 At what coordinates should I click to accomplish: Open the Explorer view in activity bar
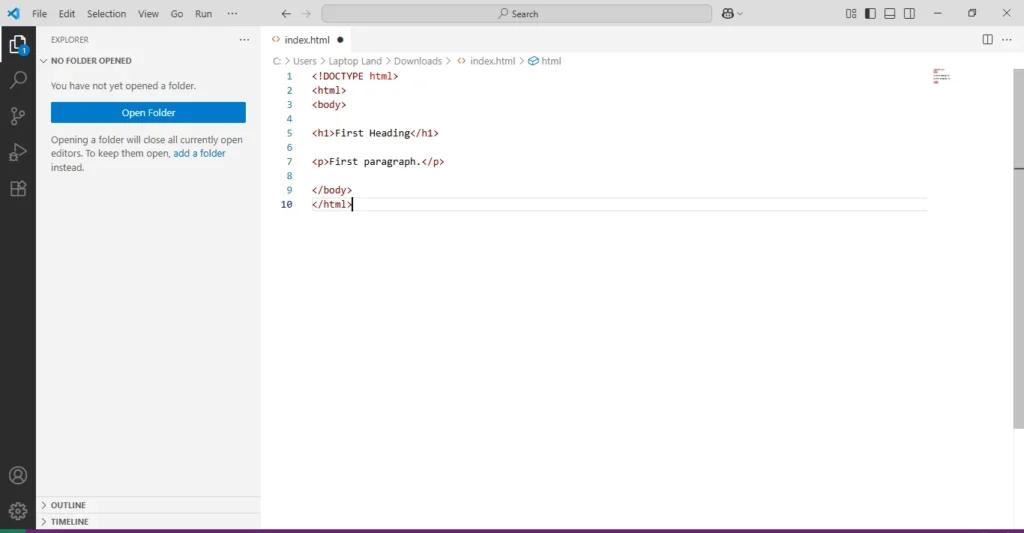pos(17,45)
